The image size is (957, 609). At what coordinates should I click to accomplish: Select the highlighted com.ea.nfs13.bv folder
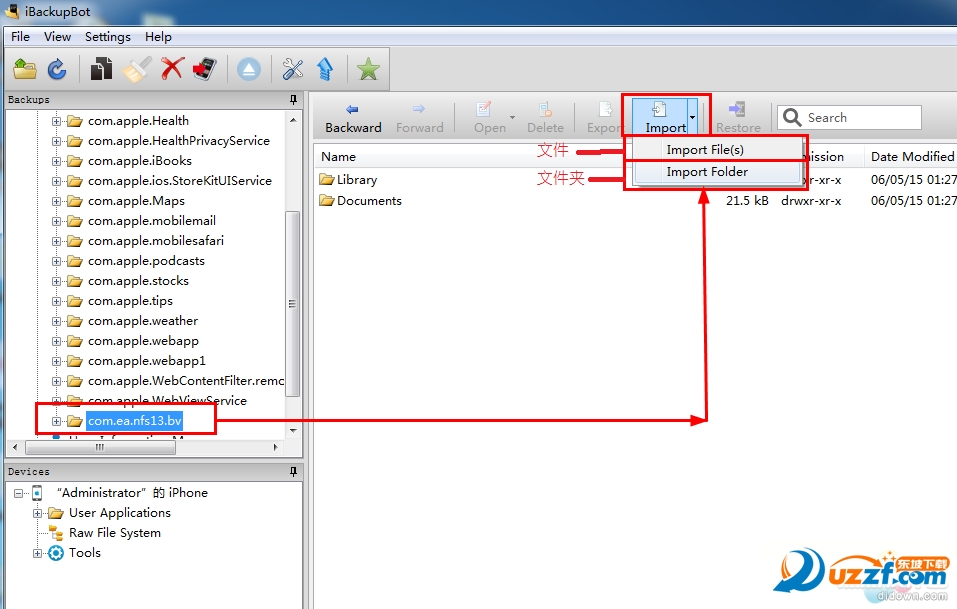(134, 421)
